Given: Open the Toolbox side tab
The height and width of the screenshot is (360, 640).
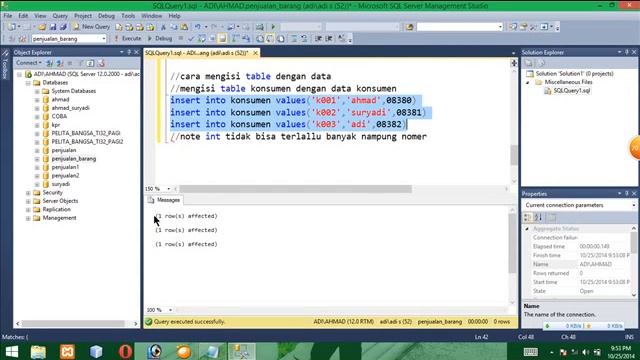Looking at the screenshot, I should [x=5, y=64].
